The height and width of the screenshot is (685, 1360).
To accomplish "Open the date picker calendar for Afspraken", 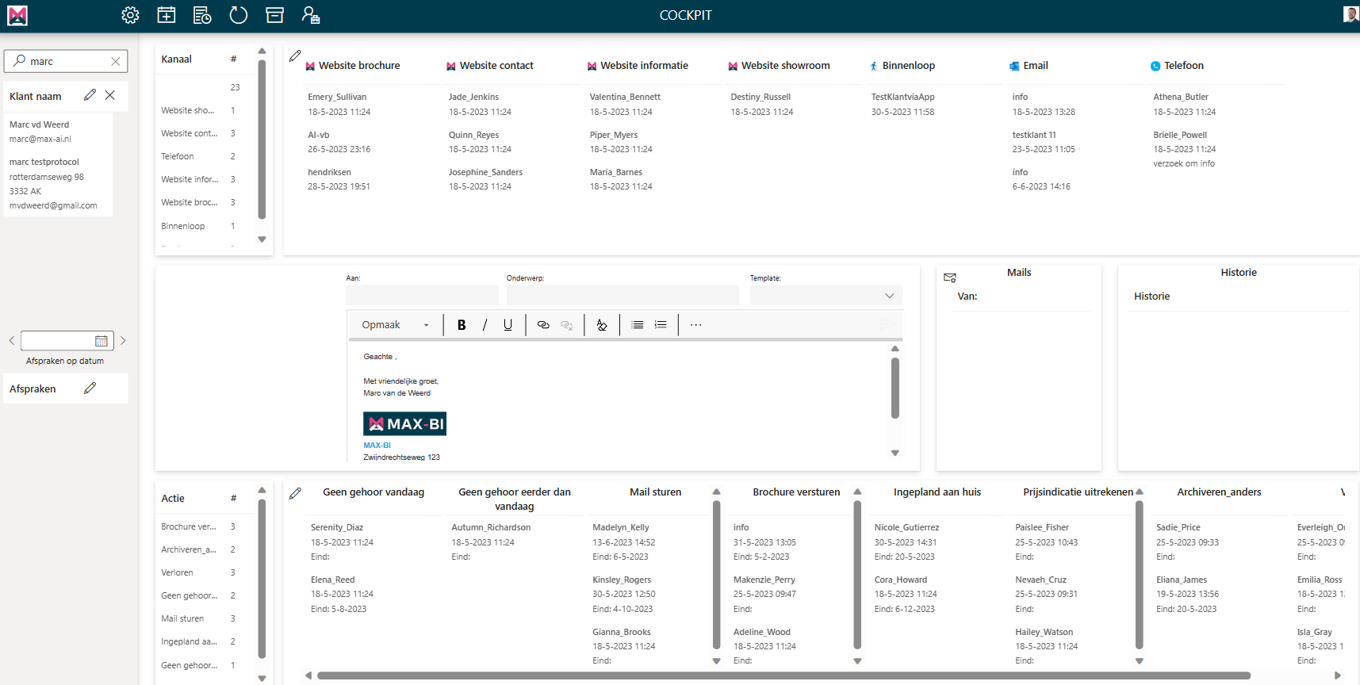I will pos(101,341).
